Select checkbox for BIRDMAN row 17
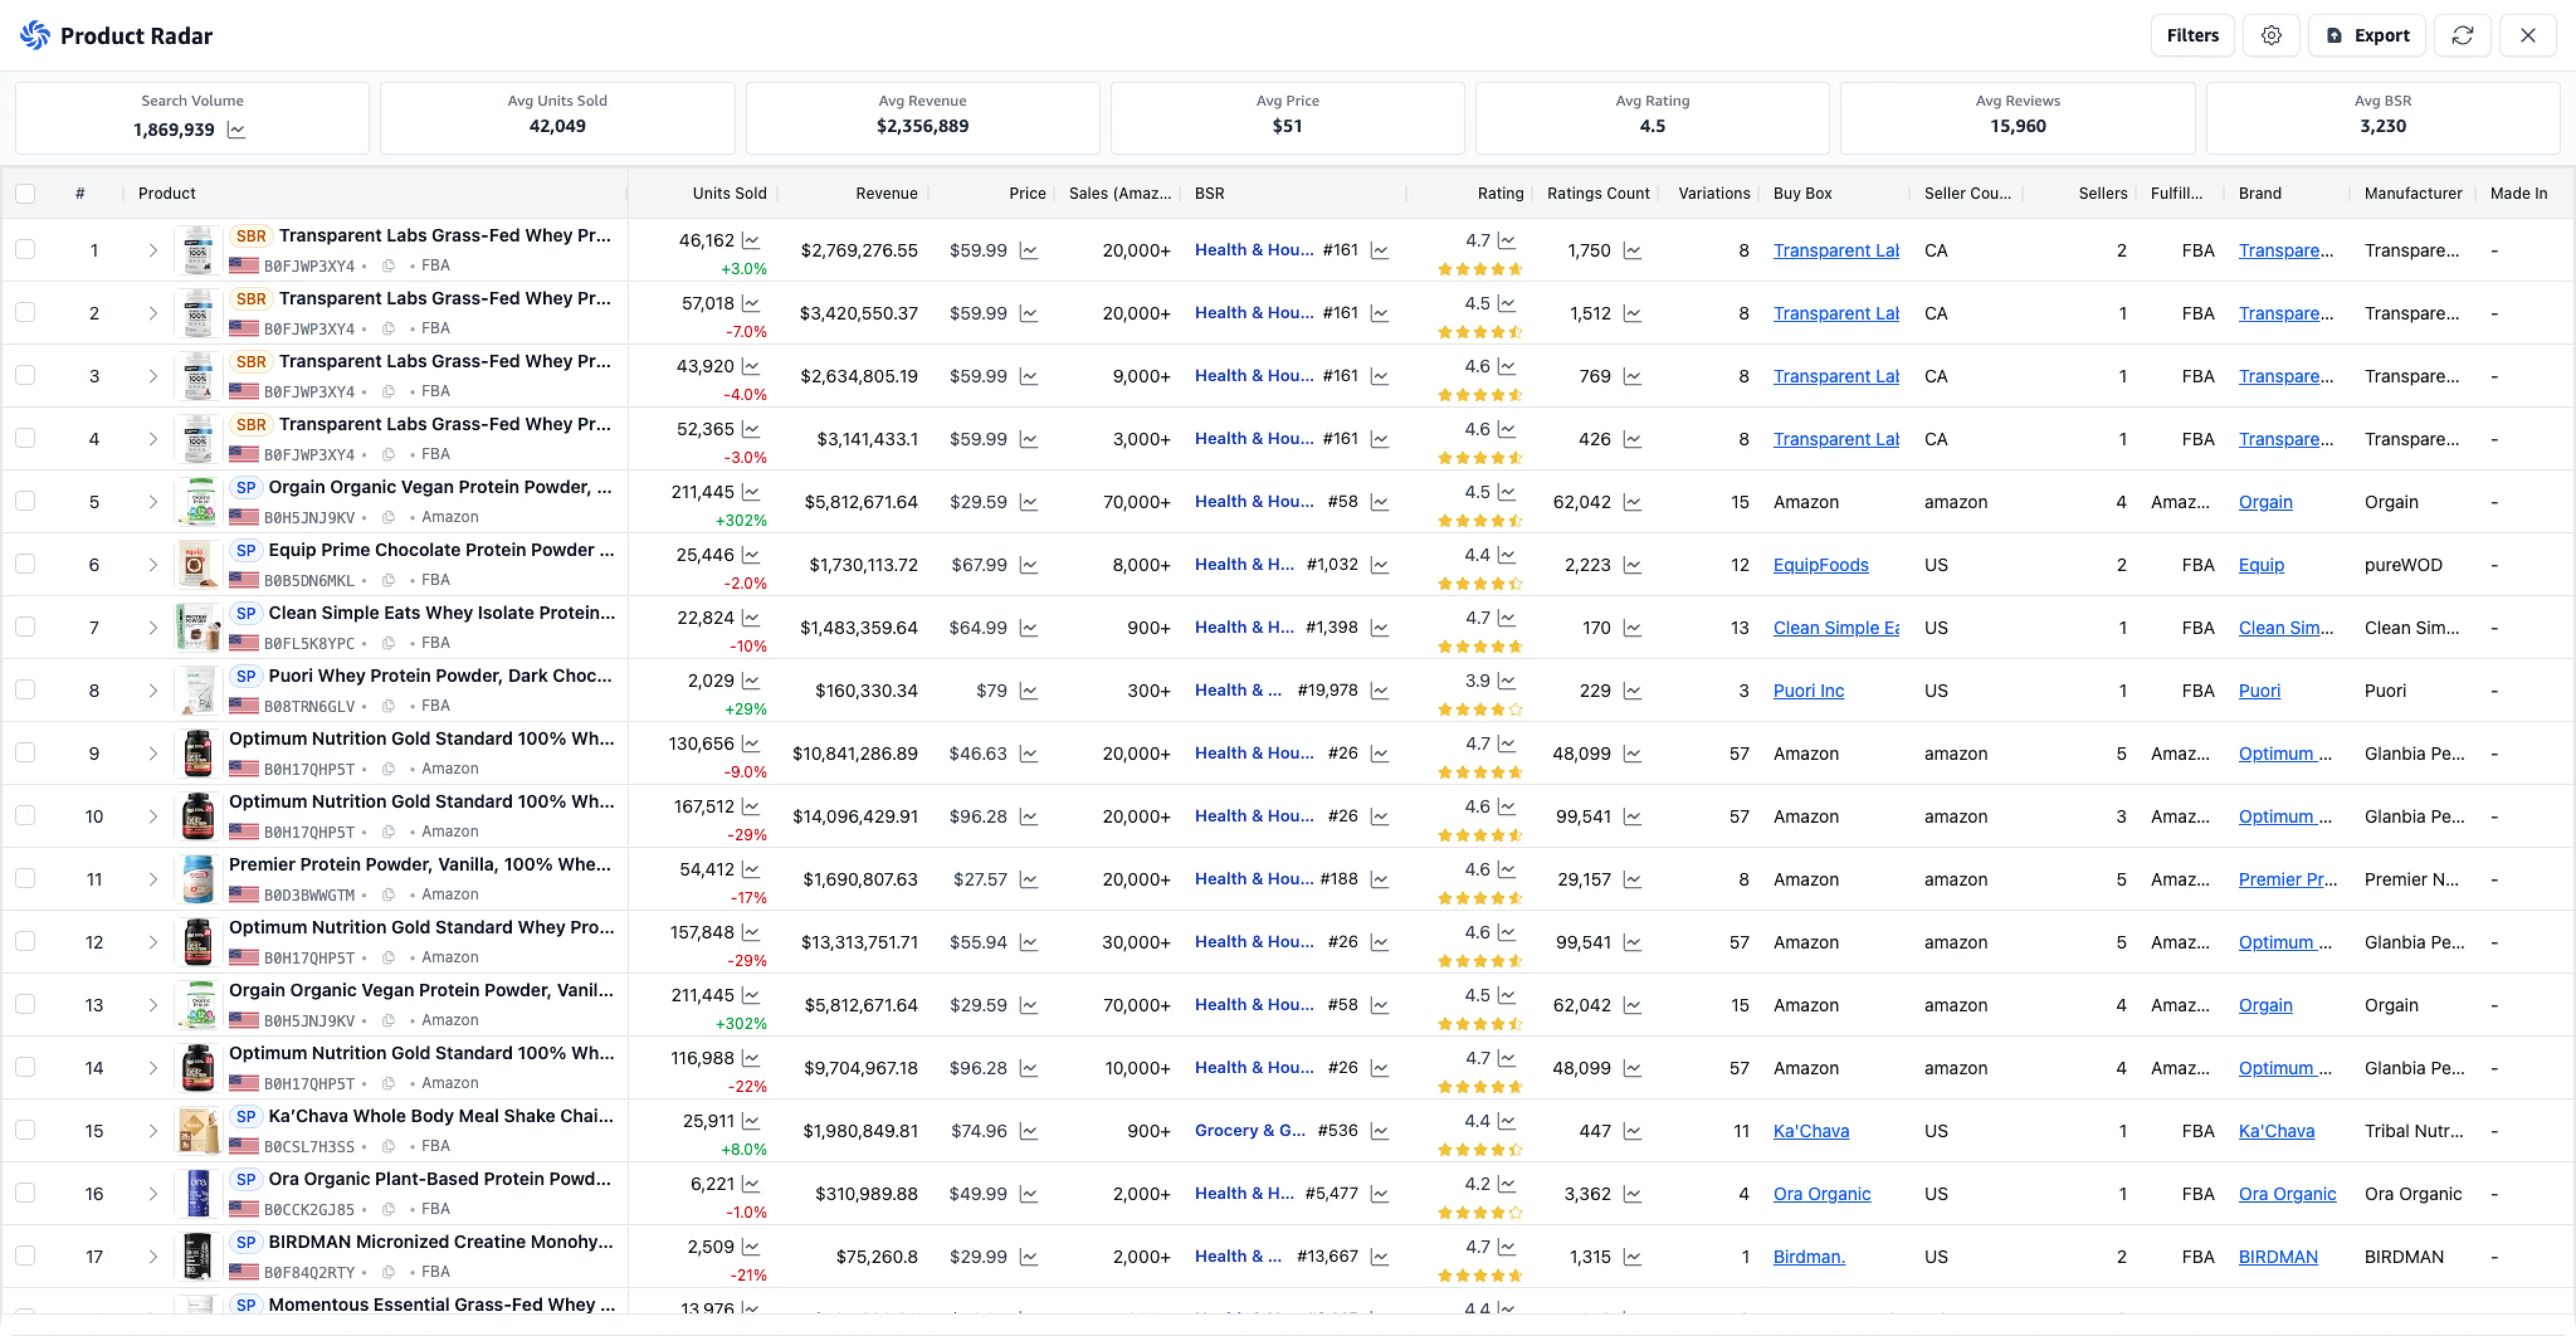 coord(25,1257)
